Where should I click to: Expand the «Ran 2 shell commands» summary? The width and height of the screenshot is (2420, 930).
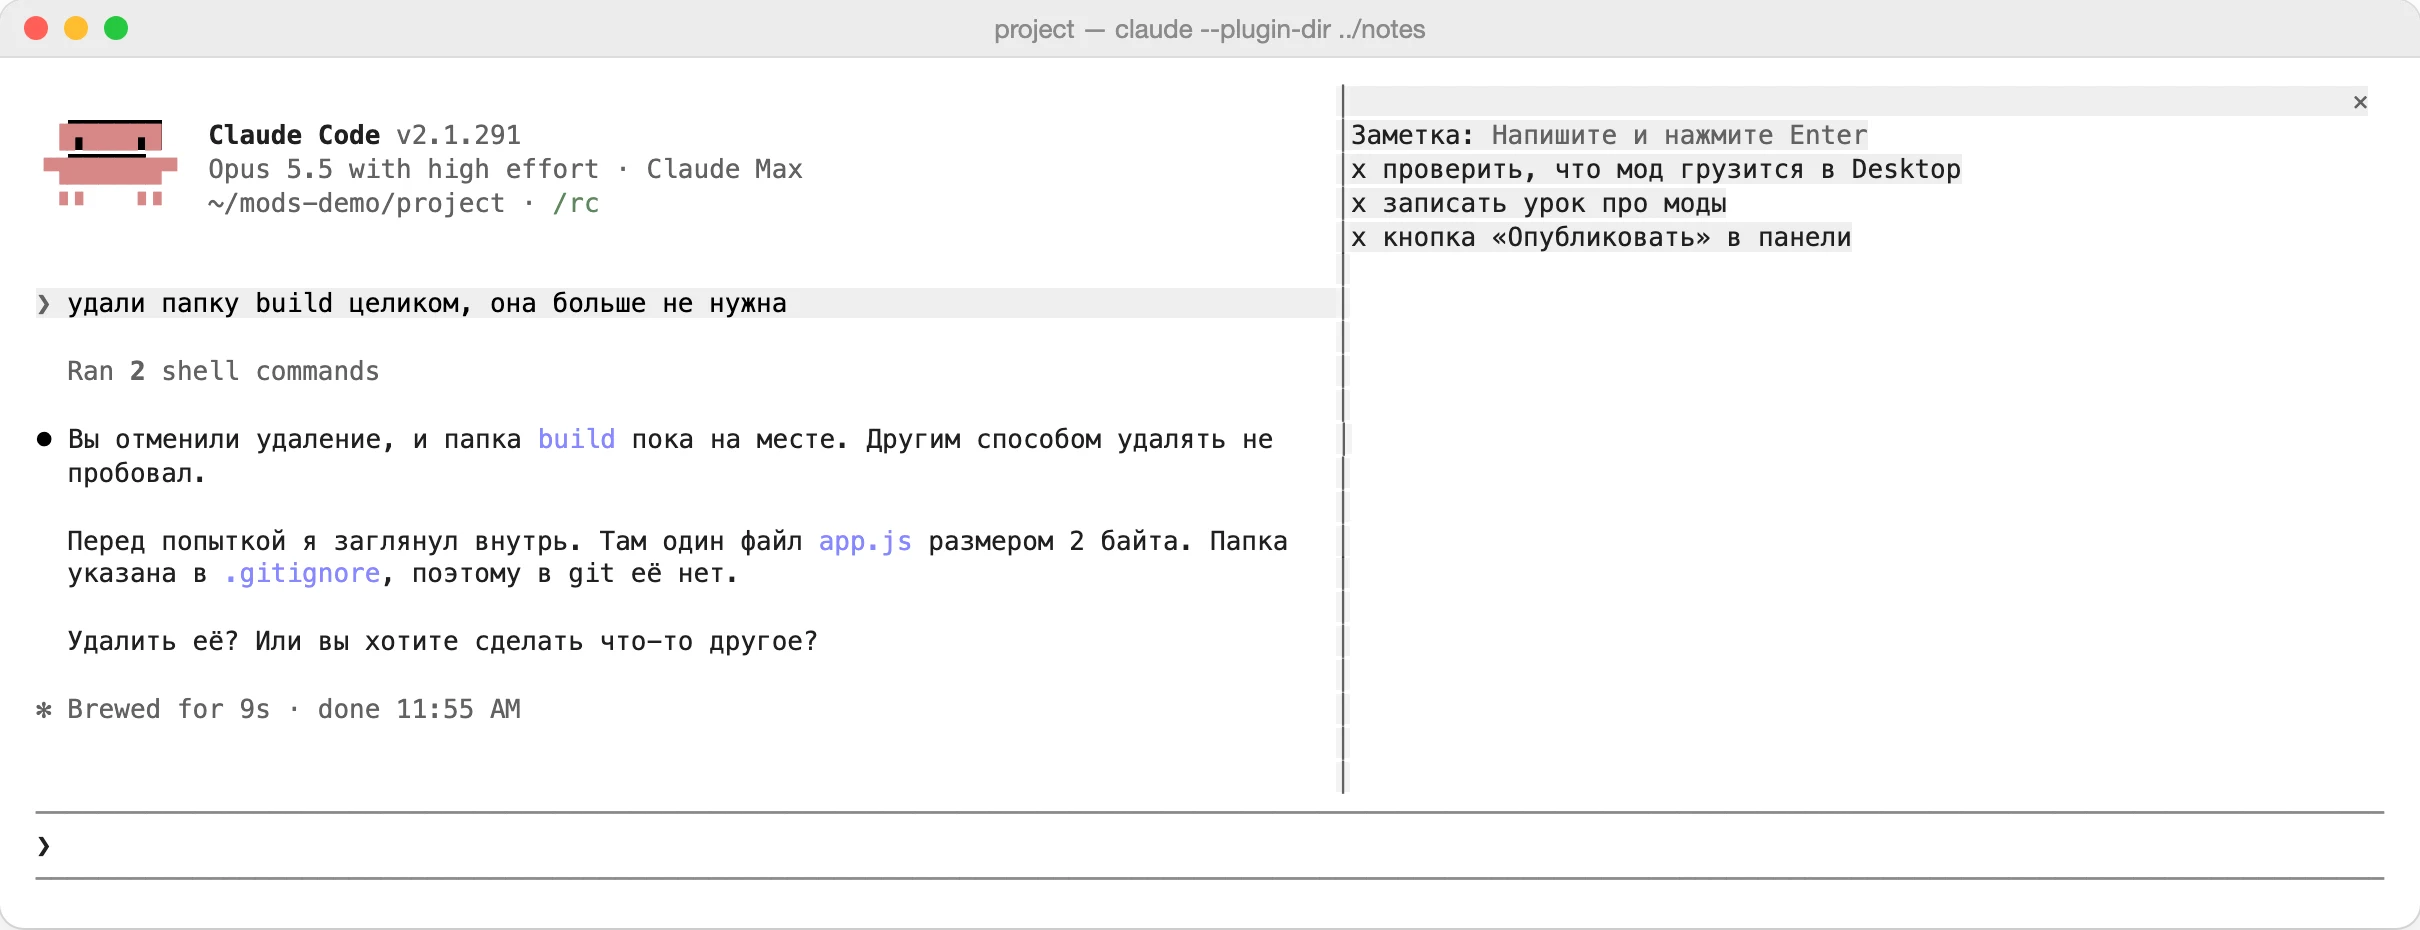[x=223, y=371]
